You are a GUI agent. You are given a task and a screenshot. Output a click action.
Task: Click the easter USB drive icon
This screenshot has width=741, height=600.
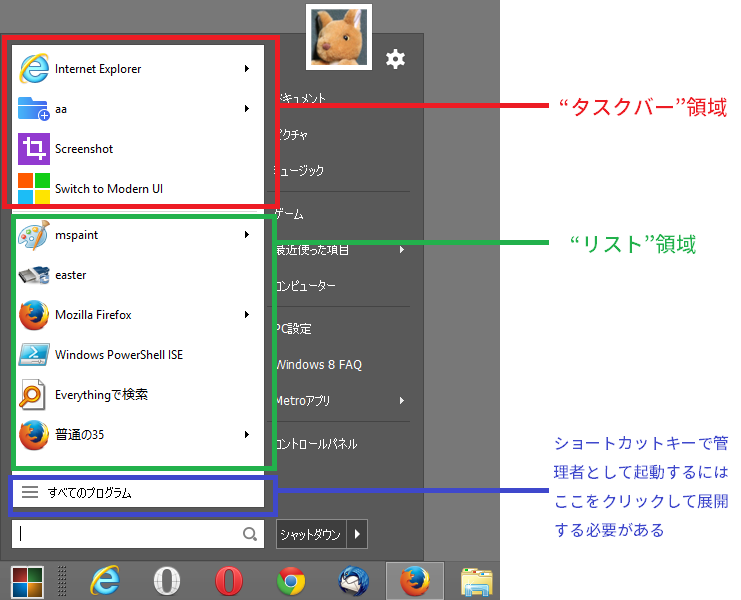34,275
